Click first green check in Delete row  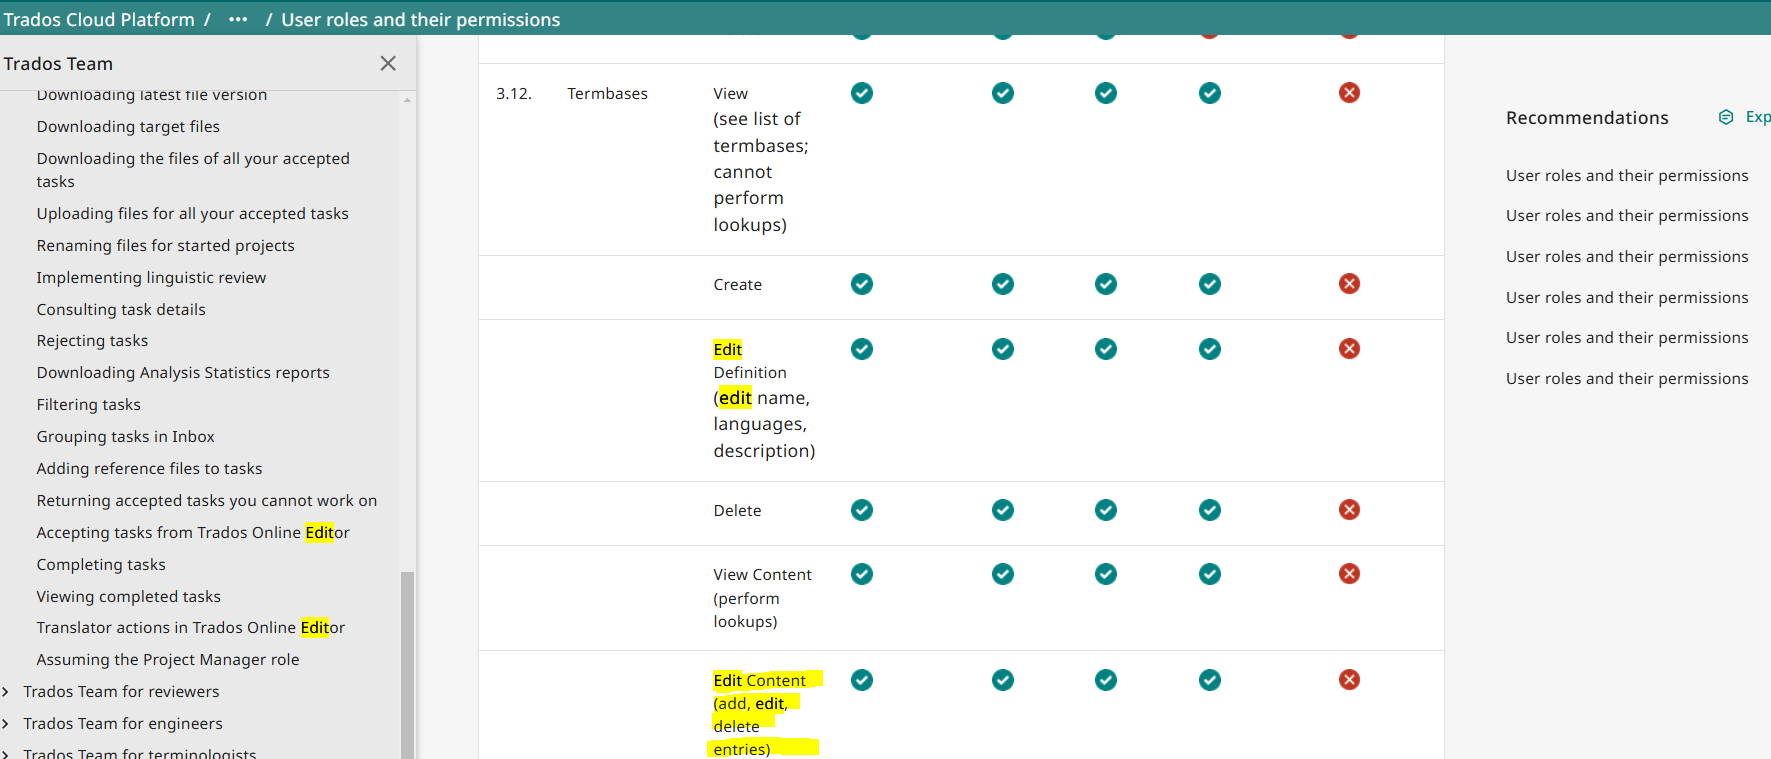click(x=862, y=510)
